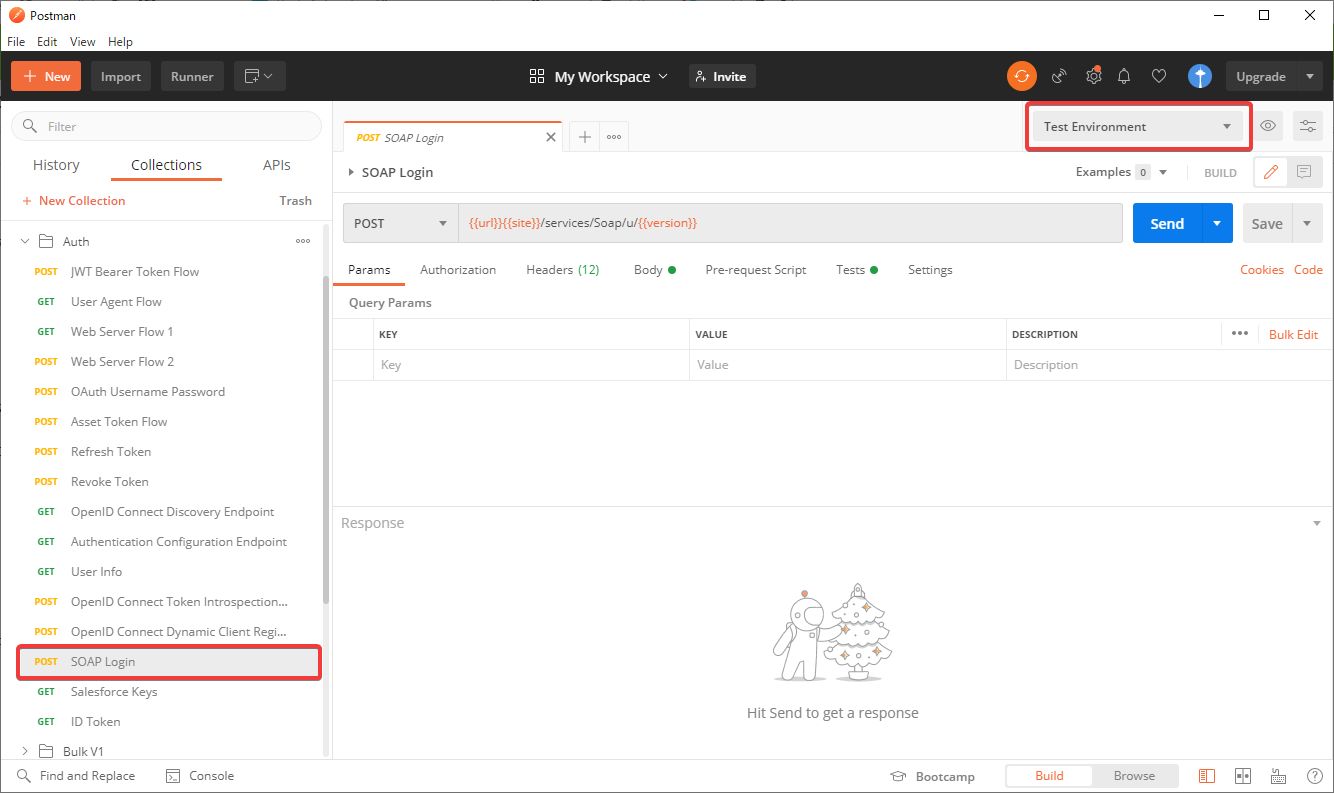The height and width of the screenshot is (793, 1334).
Task: Open the help question mark icon
Action: [1314, 776]
